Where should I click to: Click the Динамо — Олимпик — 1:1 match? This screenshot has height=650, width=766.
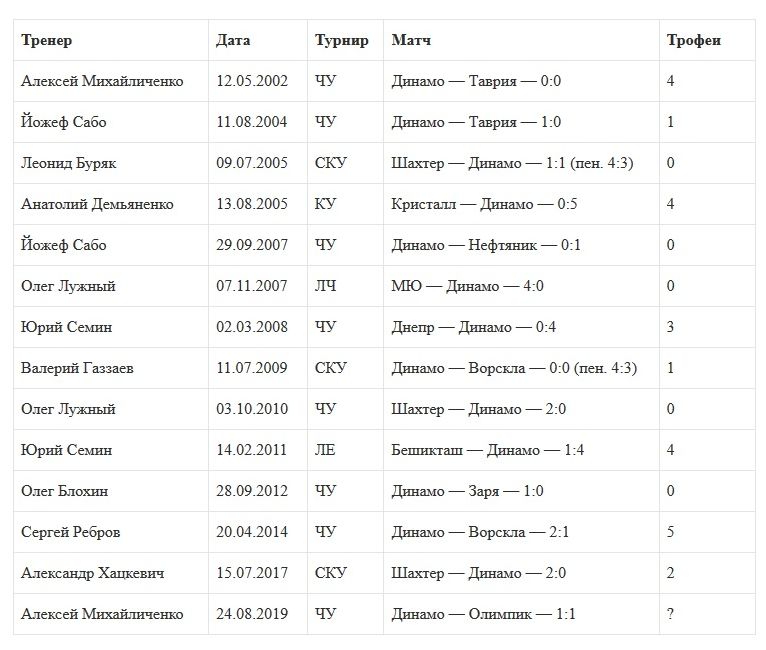click(484, 614)
